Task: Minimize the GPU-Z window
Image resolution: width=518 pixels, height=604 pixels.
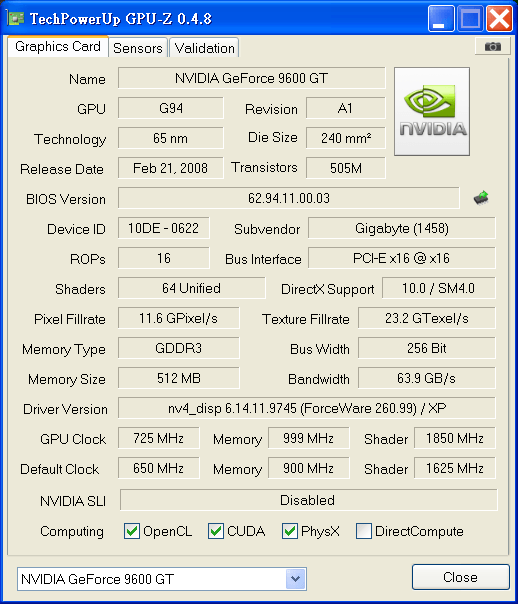Action: coord(441,18)
